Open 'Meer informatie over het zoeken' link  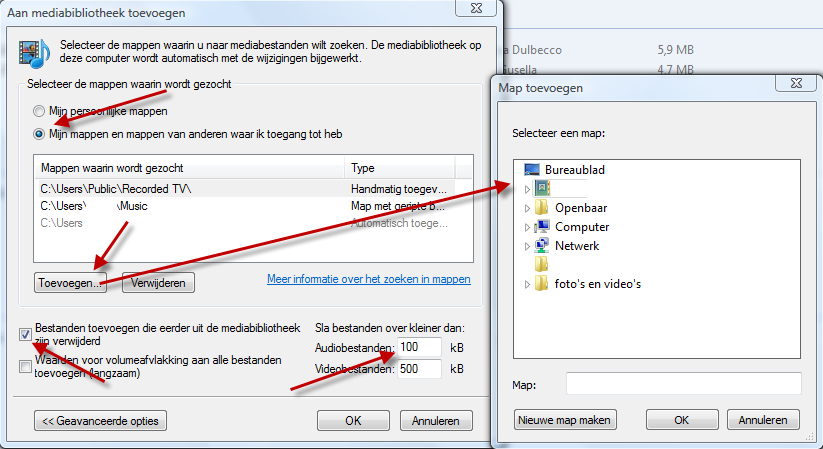[368, 279]
